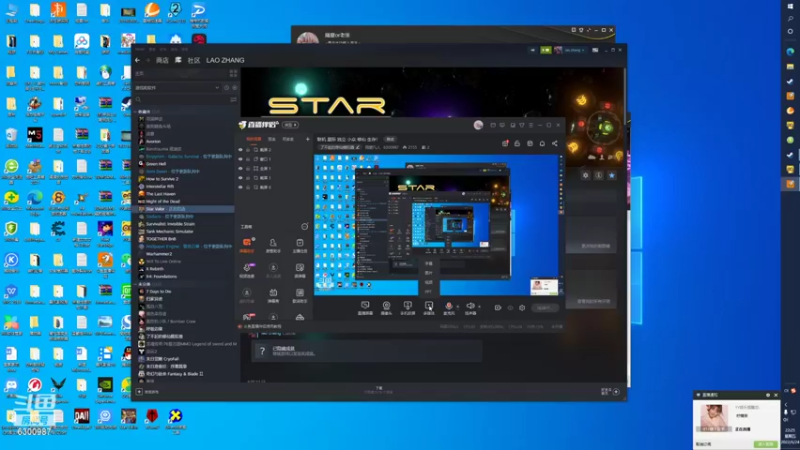800x450 pixels.
Task: Open the mode dropdown beside streaming app logo
Action: [290, 125]
